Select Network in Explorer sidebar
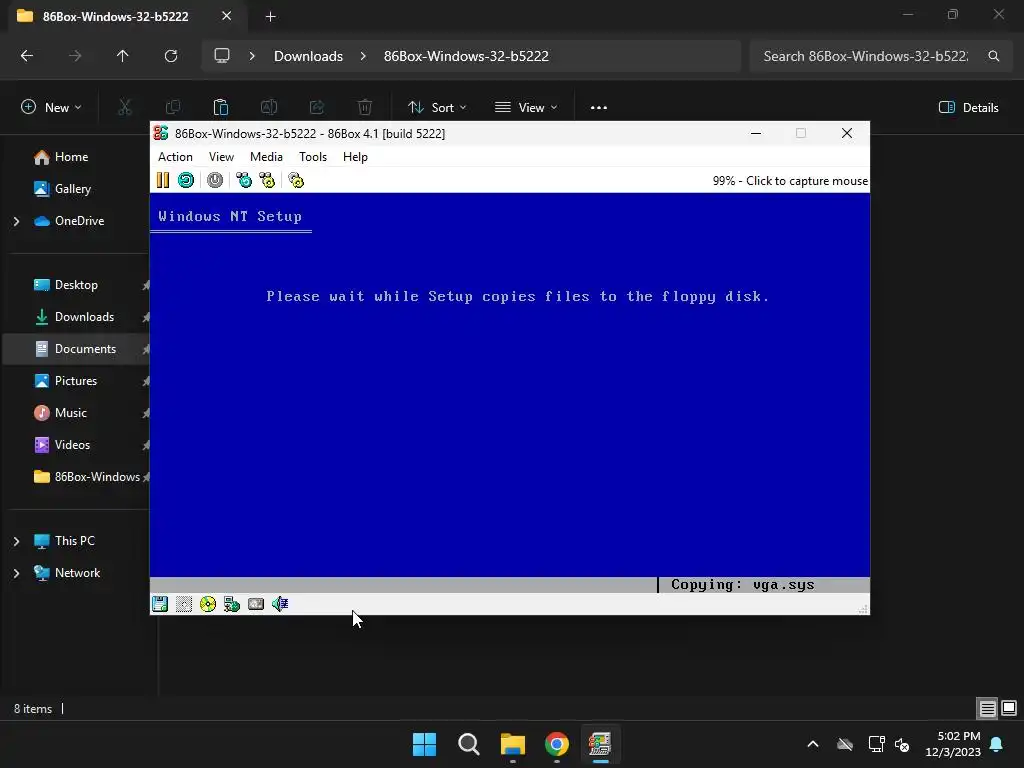Viewport: 1024px width, 768px height. tap(77, 573)
